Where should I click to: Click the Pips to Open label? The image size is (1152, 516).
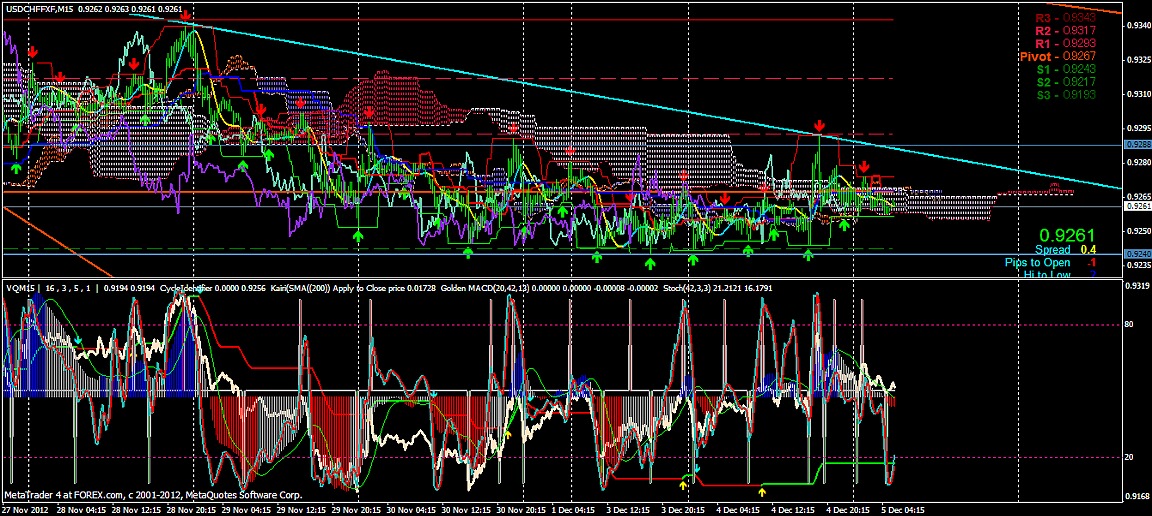(x=1037, y=262)
